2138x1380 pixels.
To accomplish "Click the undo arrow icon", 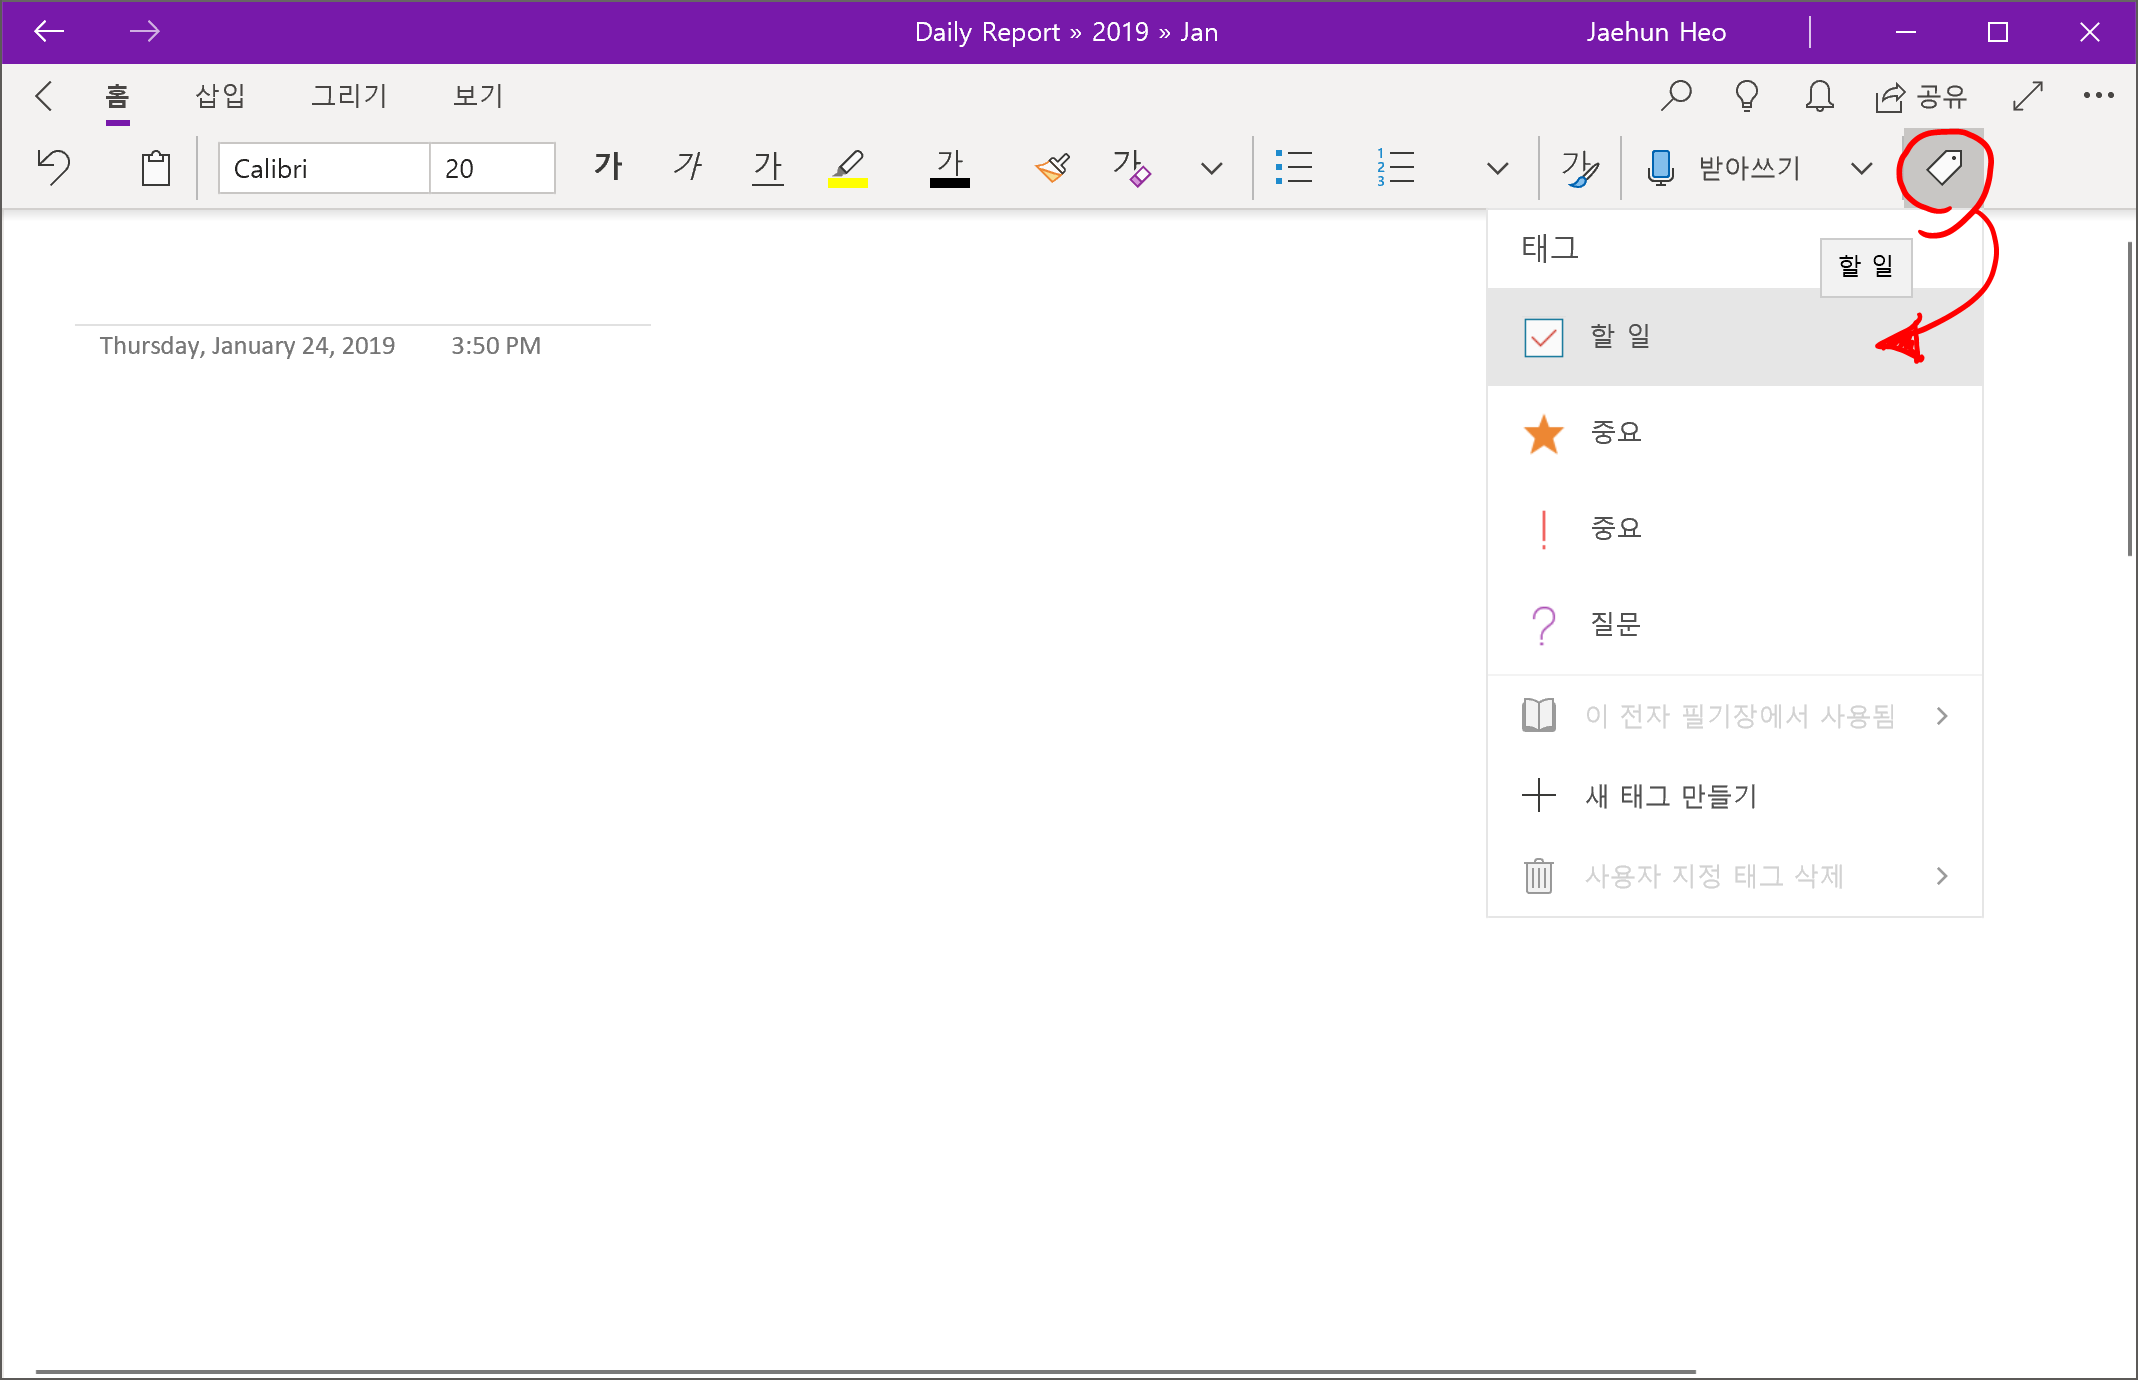I will 54,167.
